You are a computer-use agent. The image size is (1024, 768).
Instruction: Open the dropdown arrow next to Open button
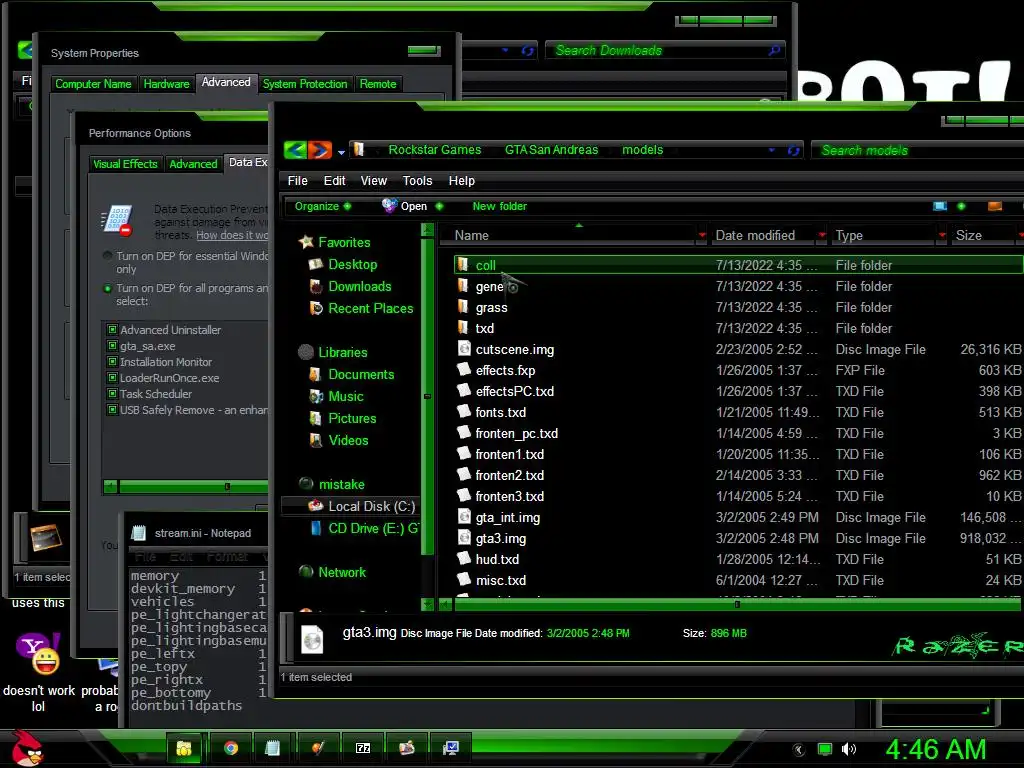[x=440, y=206]
